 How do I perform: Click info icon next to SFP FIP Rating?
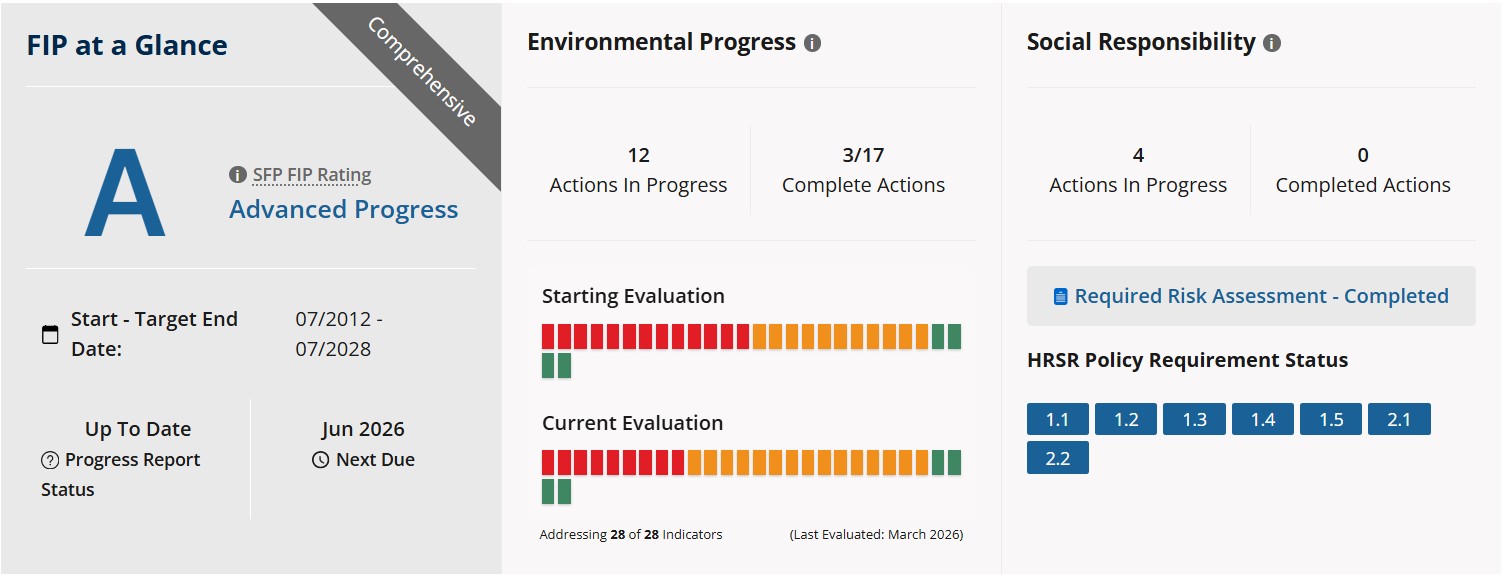[x=237, y=175]
